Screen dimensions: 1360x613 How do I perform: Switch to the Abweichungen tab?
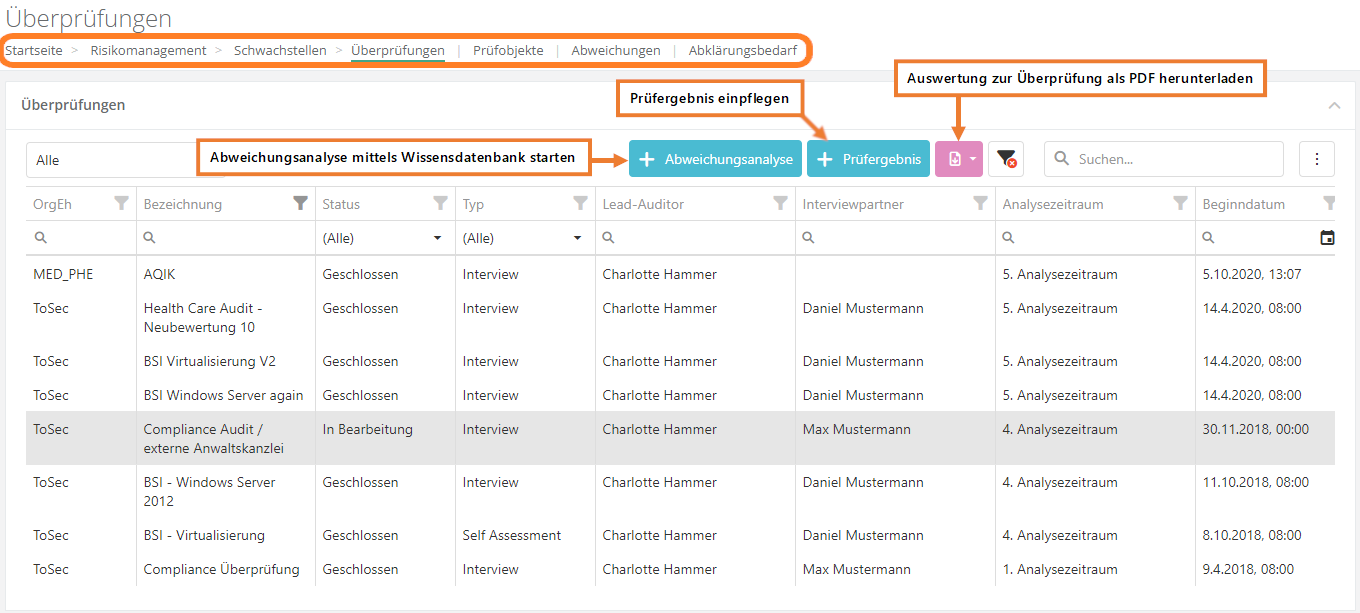tap(616, 50)
